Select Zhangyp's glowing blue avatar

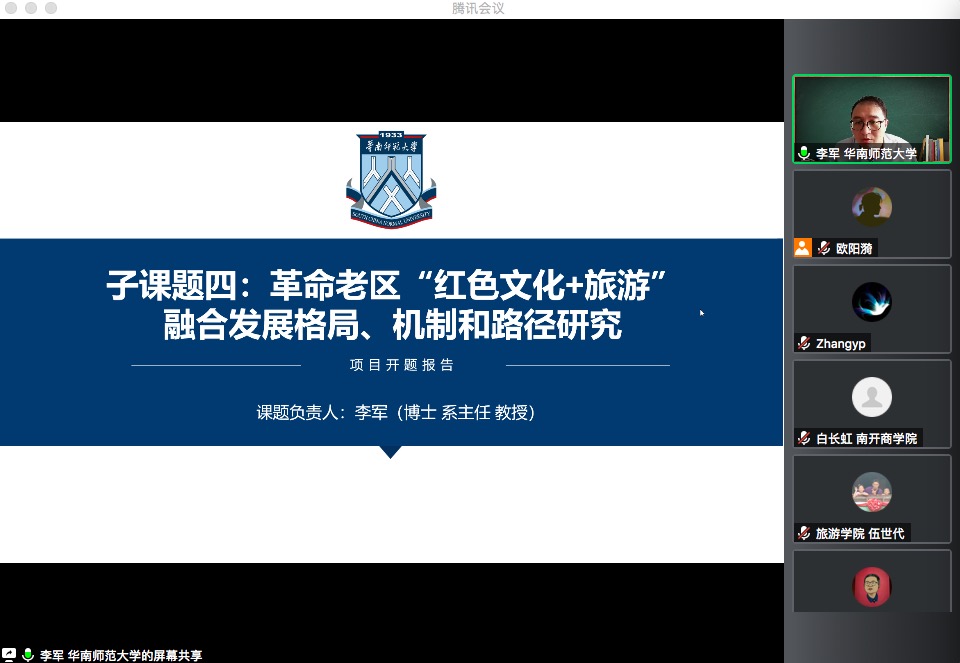click(872, 302)
